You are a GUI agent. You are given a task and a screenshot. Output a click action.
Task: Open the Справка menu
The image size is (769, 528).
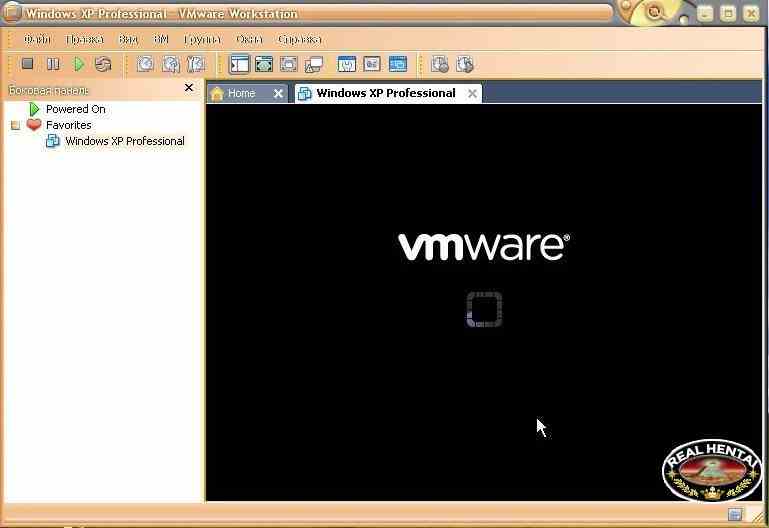tap(299, 39)
